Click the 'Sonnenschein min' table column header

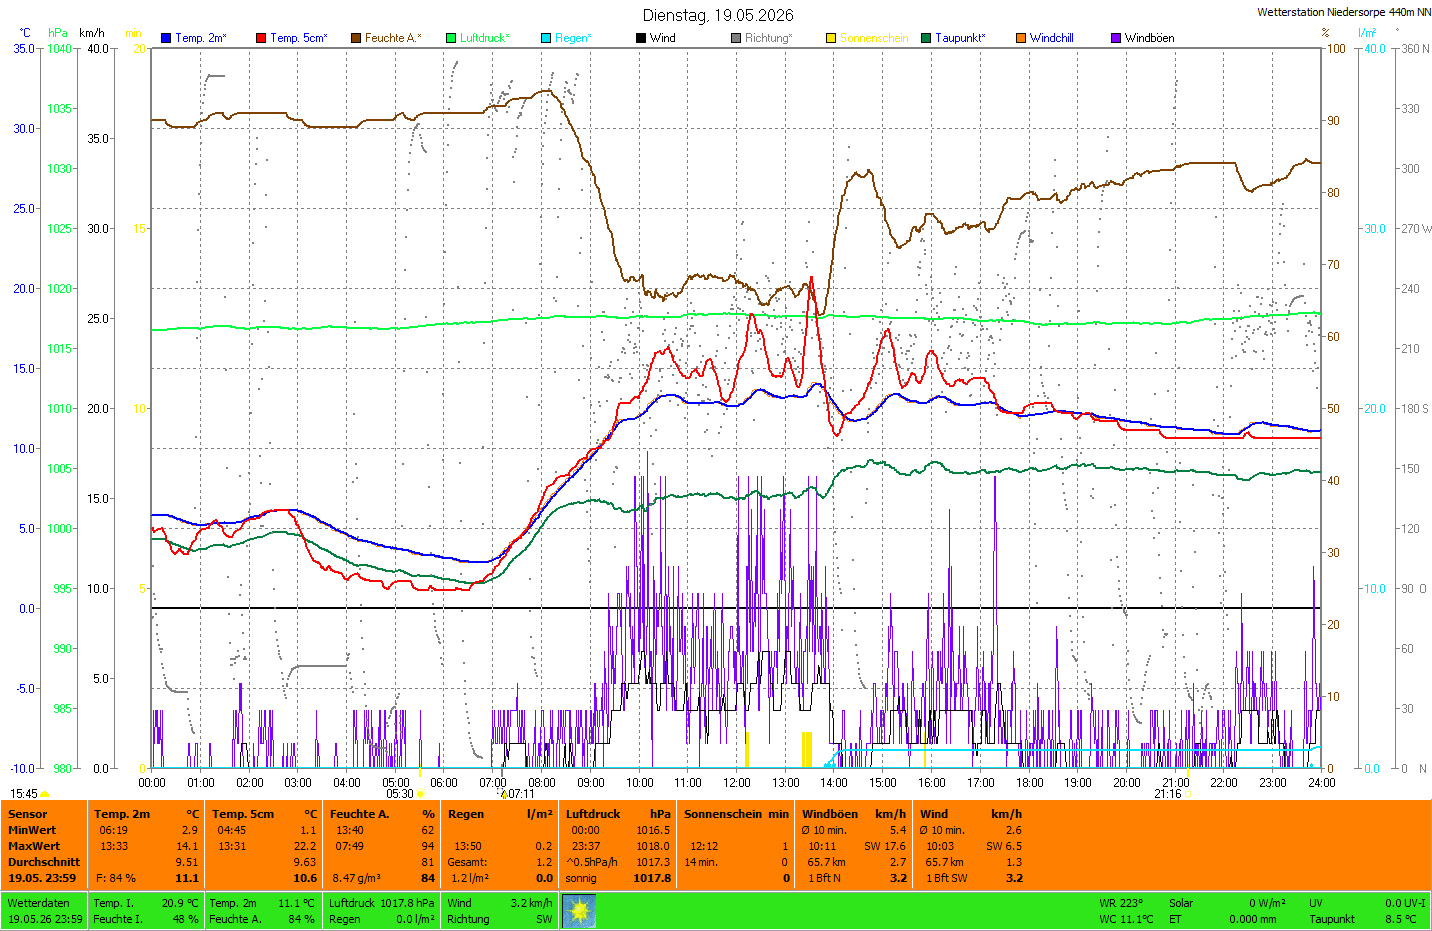pyautogui.click(x=736, y=814)
